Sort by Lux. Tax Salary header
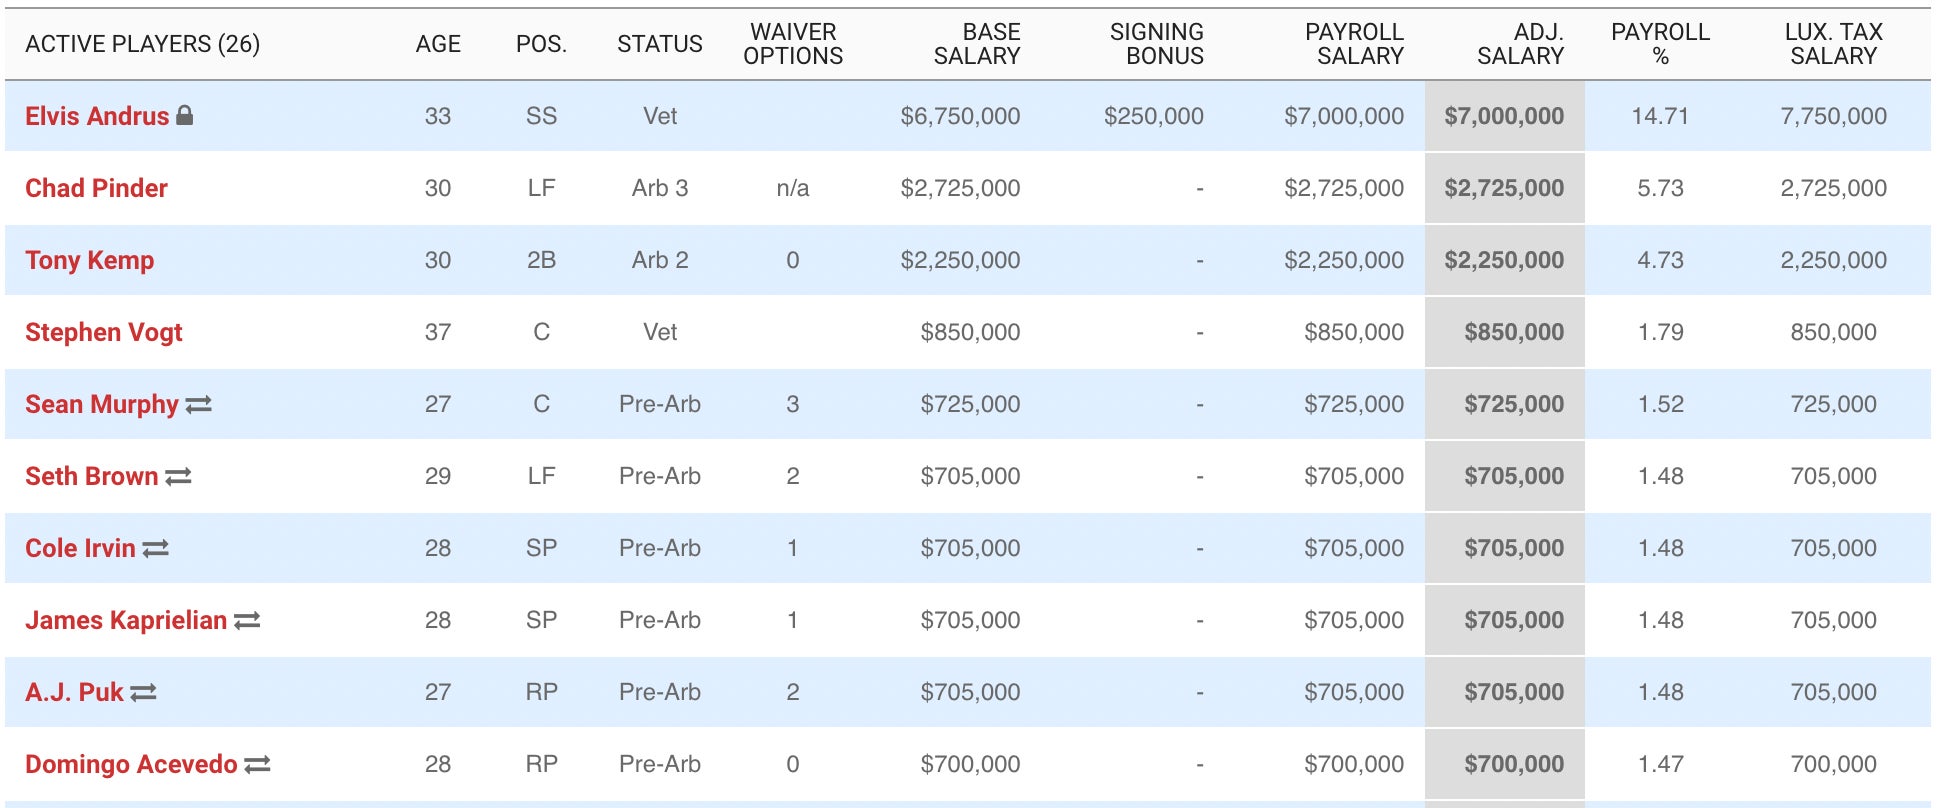The image size is (1938, 808). tap(1833, 44)
